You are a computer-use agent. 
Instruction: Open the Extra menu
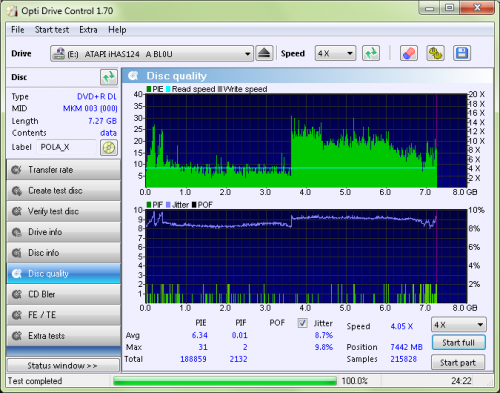(x=88, y=30)
